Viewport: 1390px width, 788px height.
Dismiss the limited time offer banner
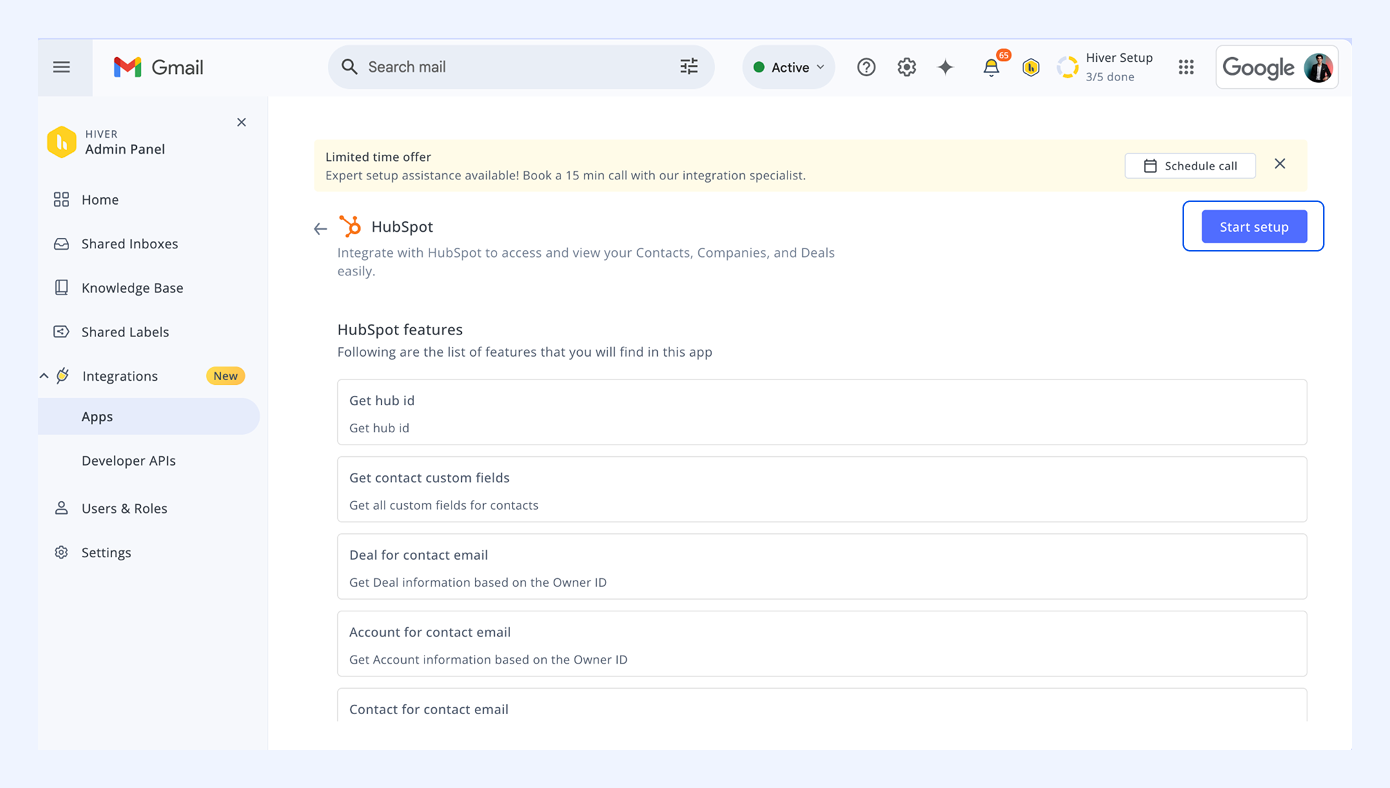1280,164
